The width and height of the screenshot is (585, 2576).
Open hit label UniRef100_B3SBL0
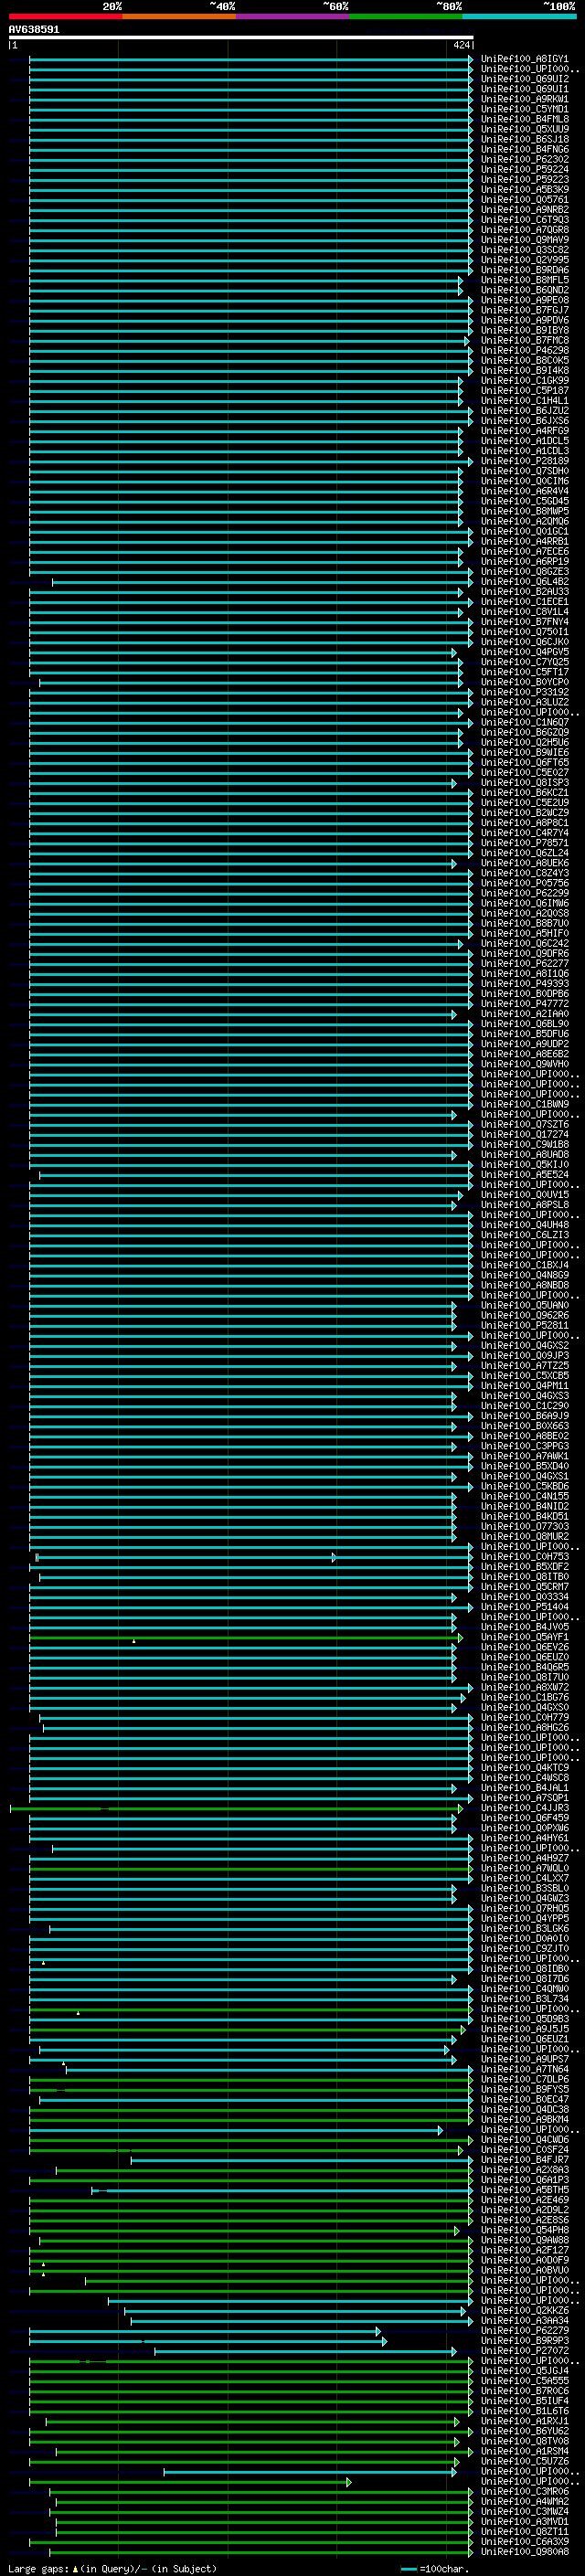(x=525, y=1888)
